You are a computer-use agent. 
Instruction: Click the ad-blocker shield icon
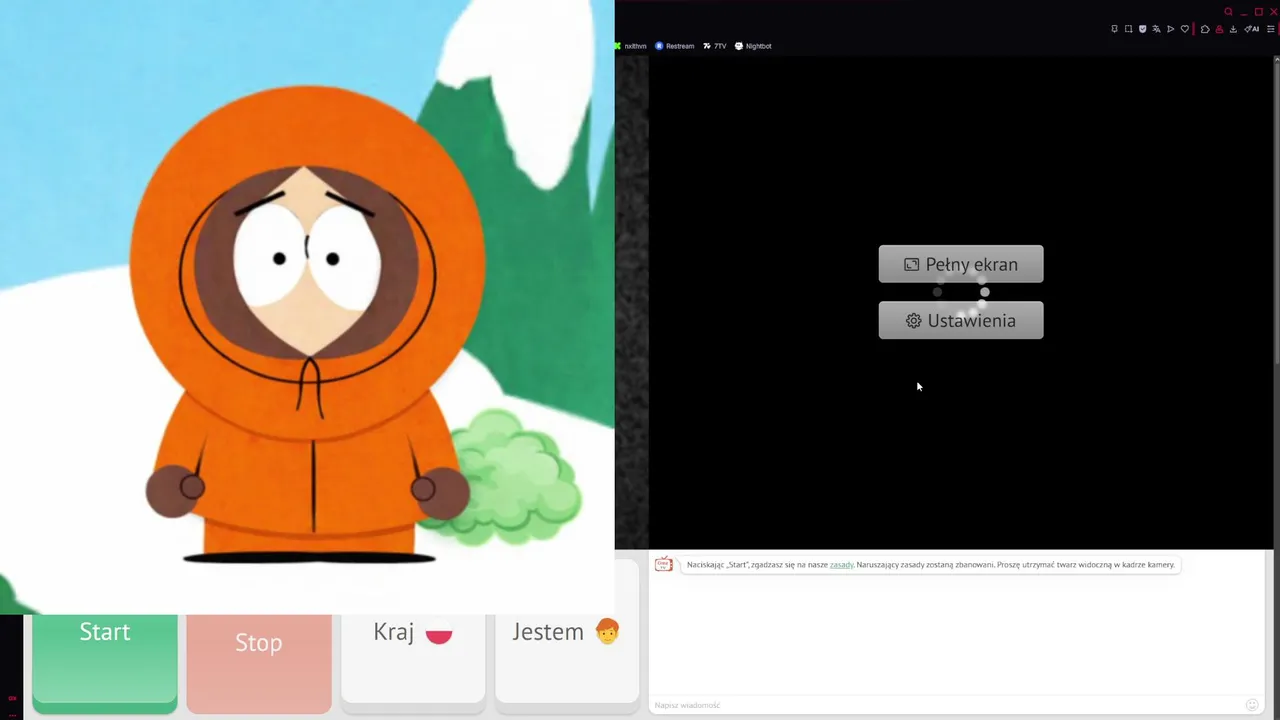(1143, 29)
